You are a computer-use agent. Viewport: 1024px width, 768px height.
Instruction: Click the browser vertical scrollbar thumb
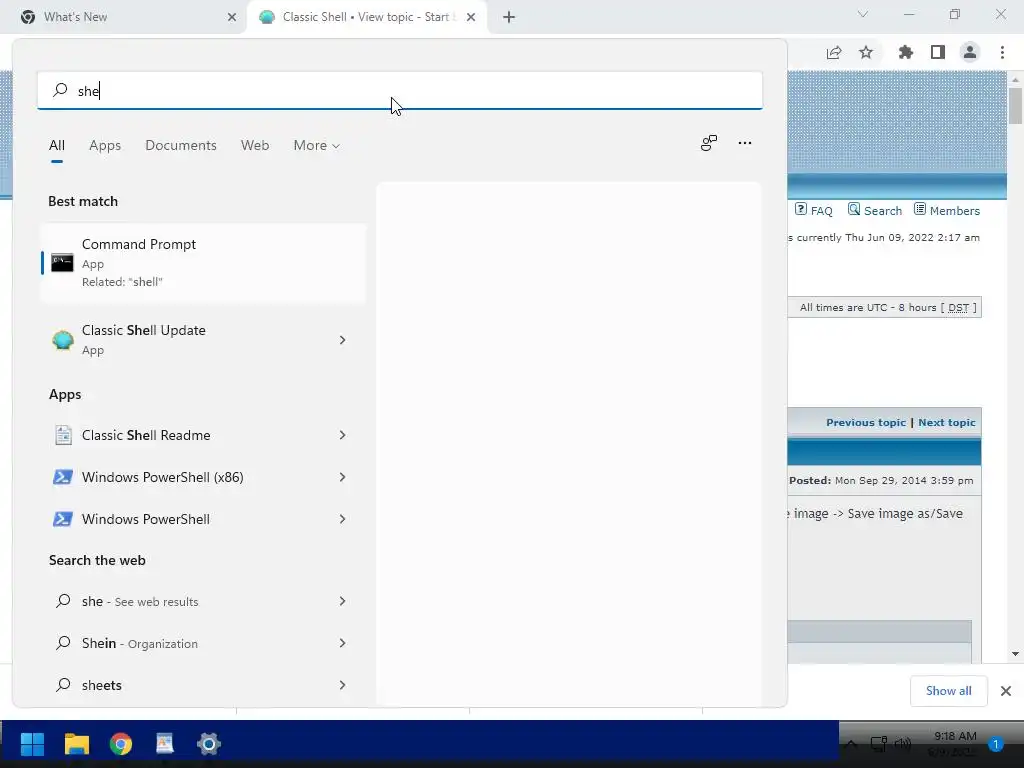click(x=1016, y=105)
